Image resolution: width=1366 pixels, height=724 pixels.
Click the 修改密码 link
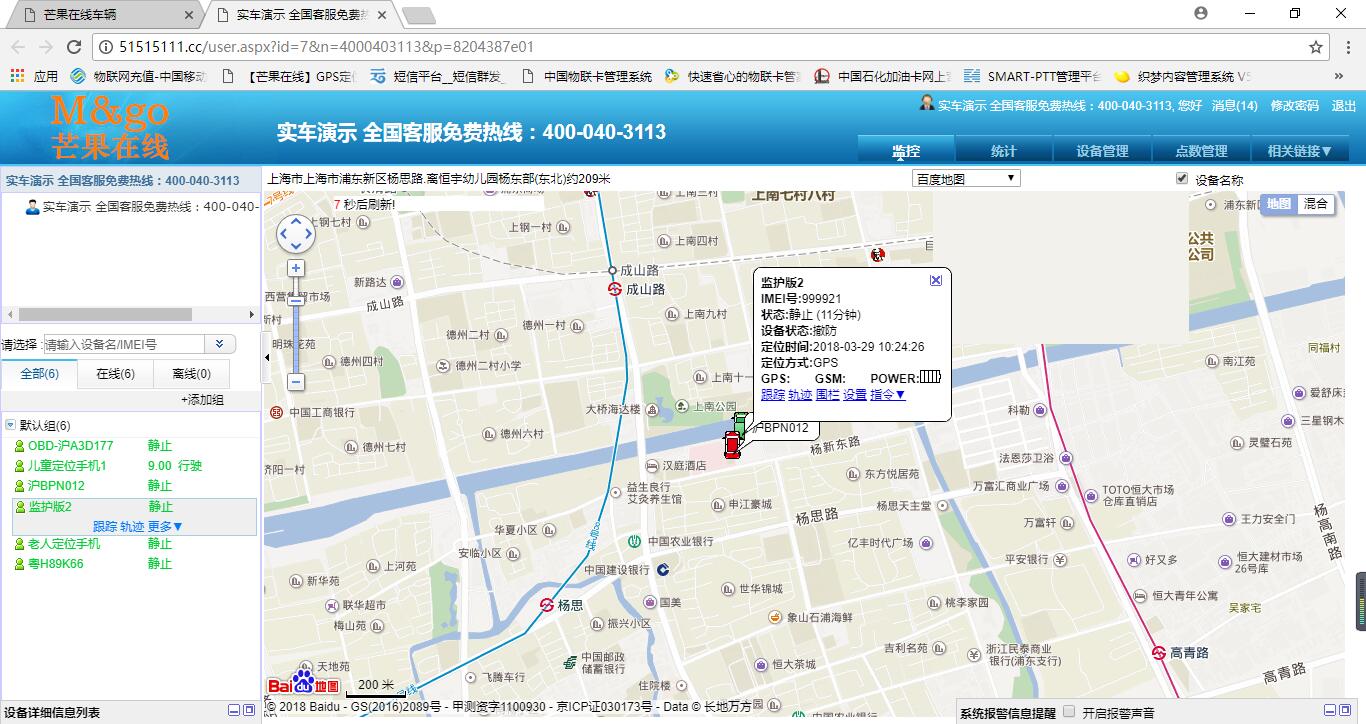(x=1294, y=105)
